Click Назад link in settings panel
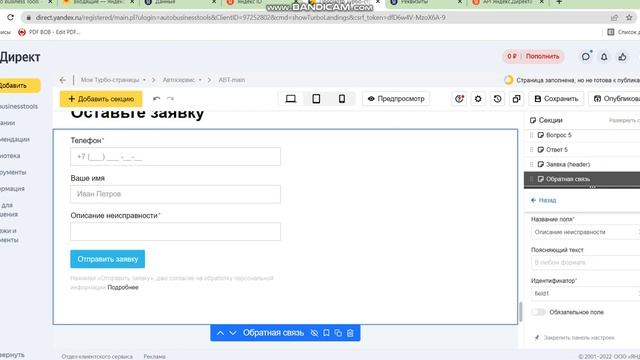Image resolution: width=640 pixels, height=360 pixels. pyautogui.click(x=544, y=200)
